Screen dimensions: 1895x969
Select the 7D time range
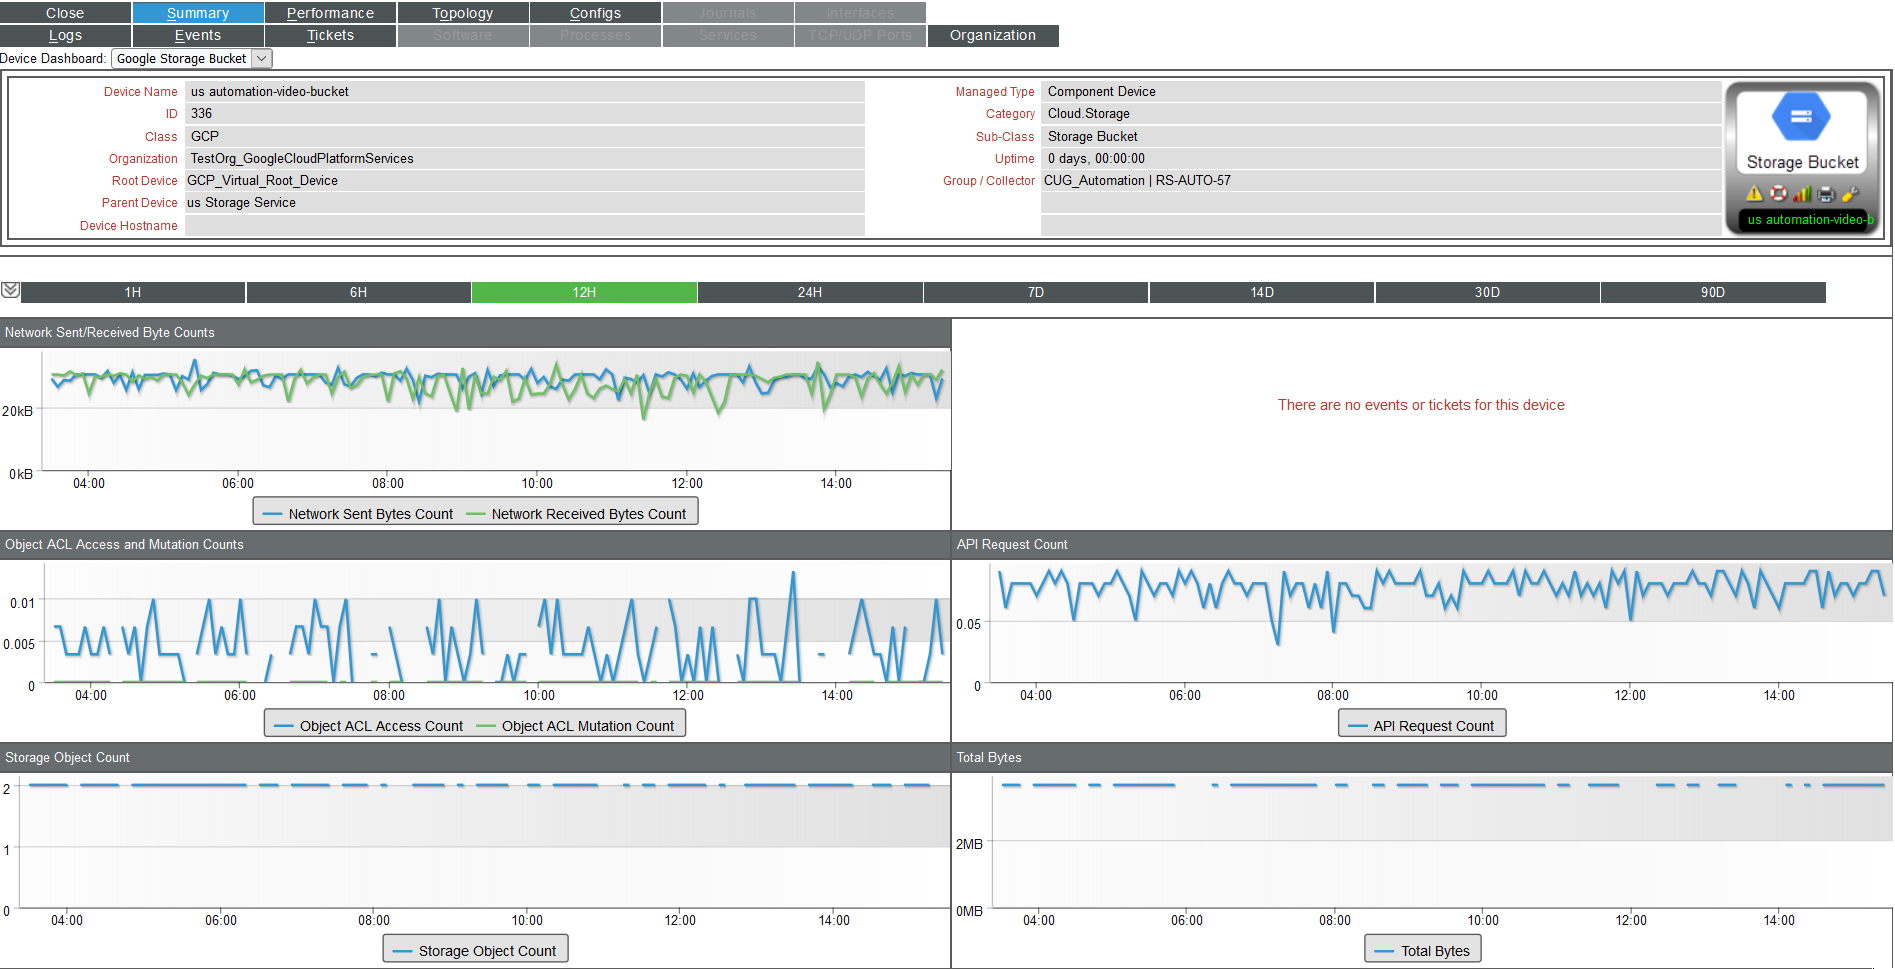pos(1036,291)
